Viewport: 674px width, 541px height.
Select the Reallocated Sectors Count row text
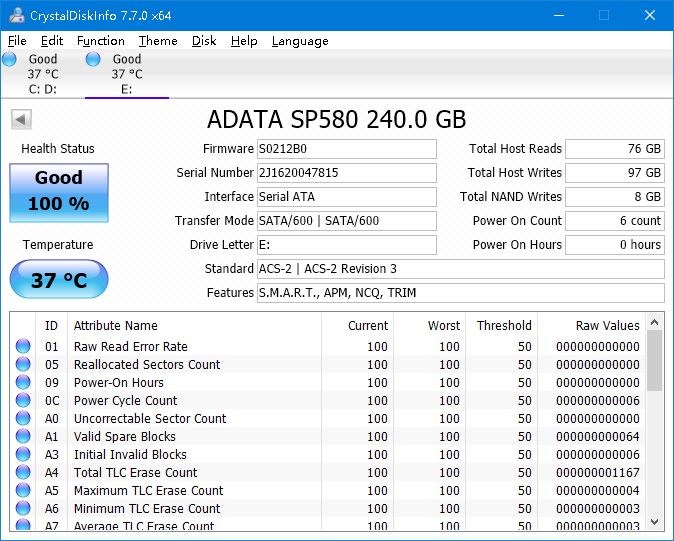pos(147,364)
